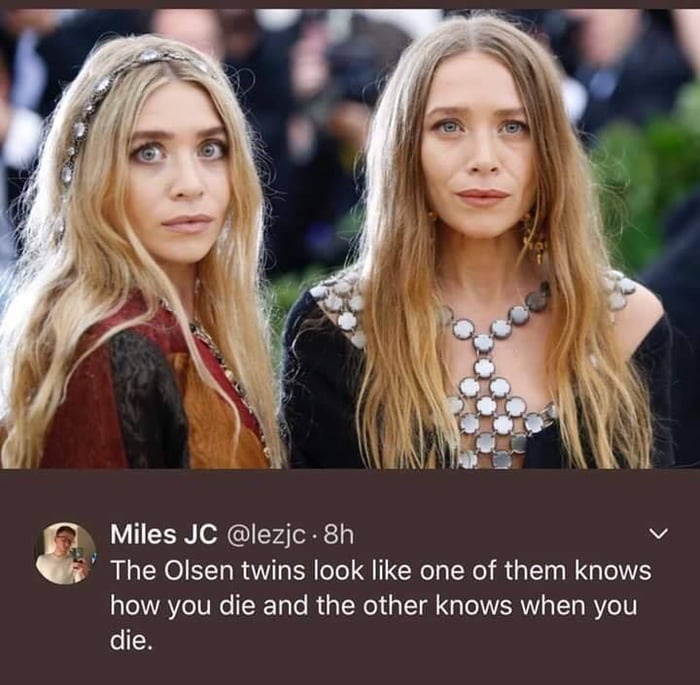Open the Miles JC display name

pos(164,534)
